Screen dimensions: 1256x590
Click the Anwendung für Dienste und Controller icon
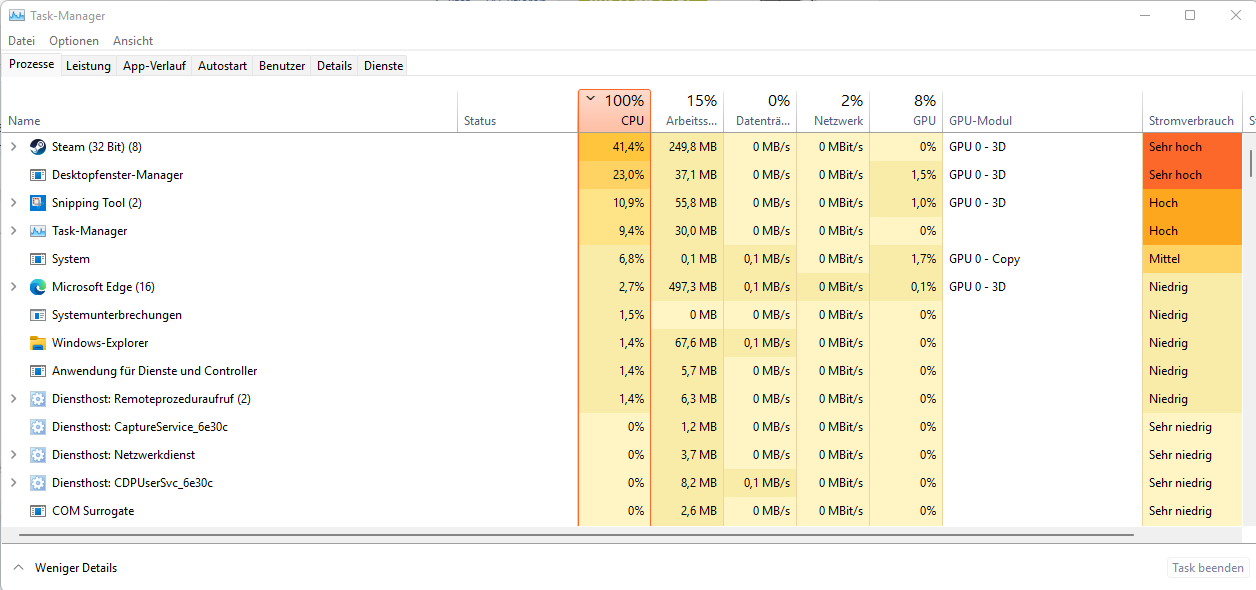38,371
